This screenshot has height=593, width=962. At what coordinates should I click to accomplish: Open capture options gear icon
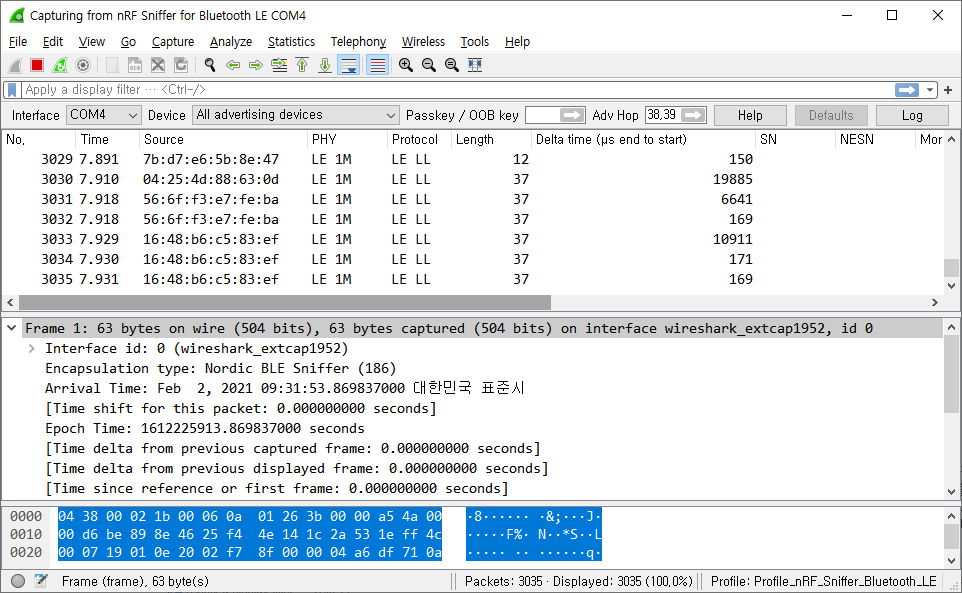[83, 65]
